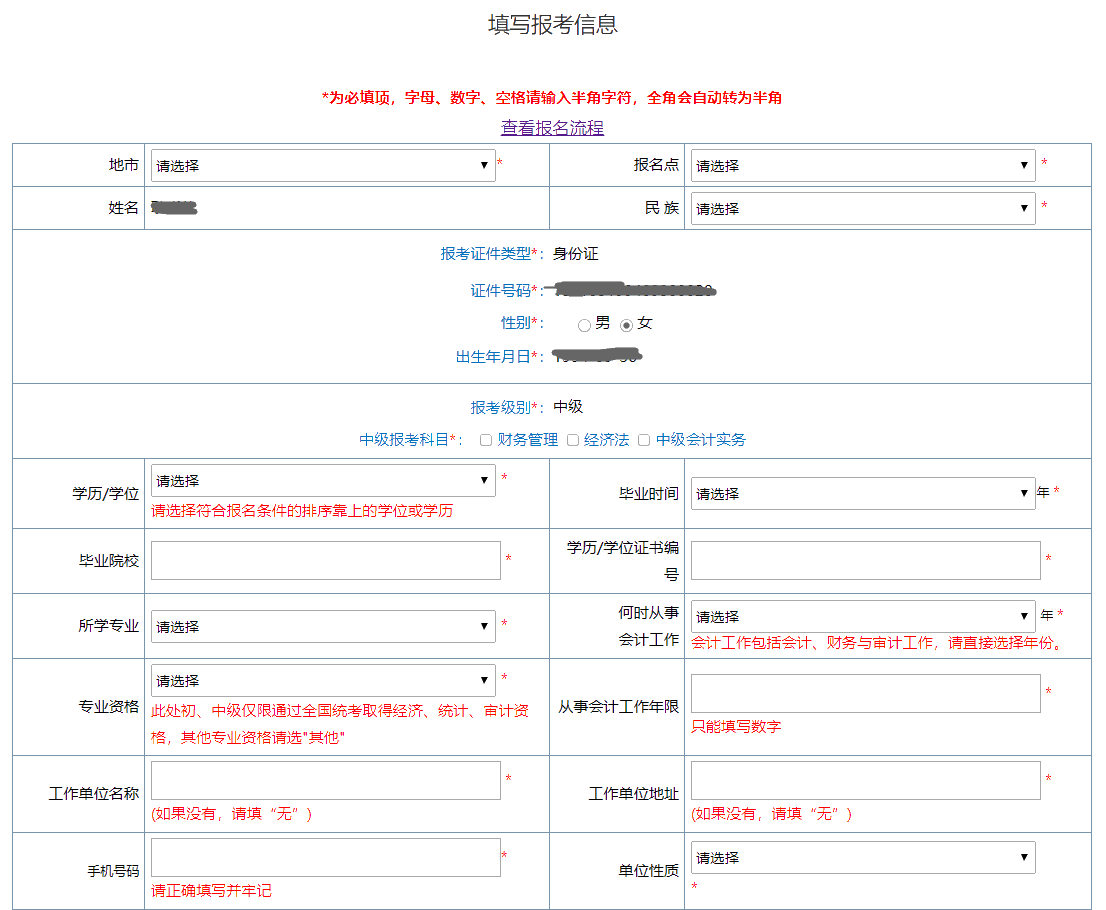Open the 报名点 registration point dropdown

click(861, 165)
